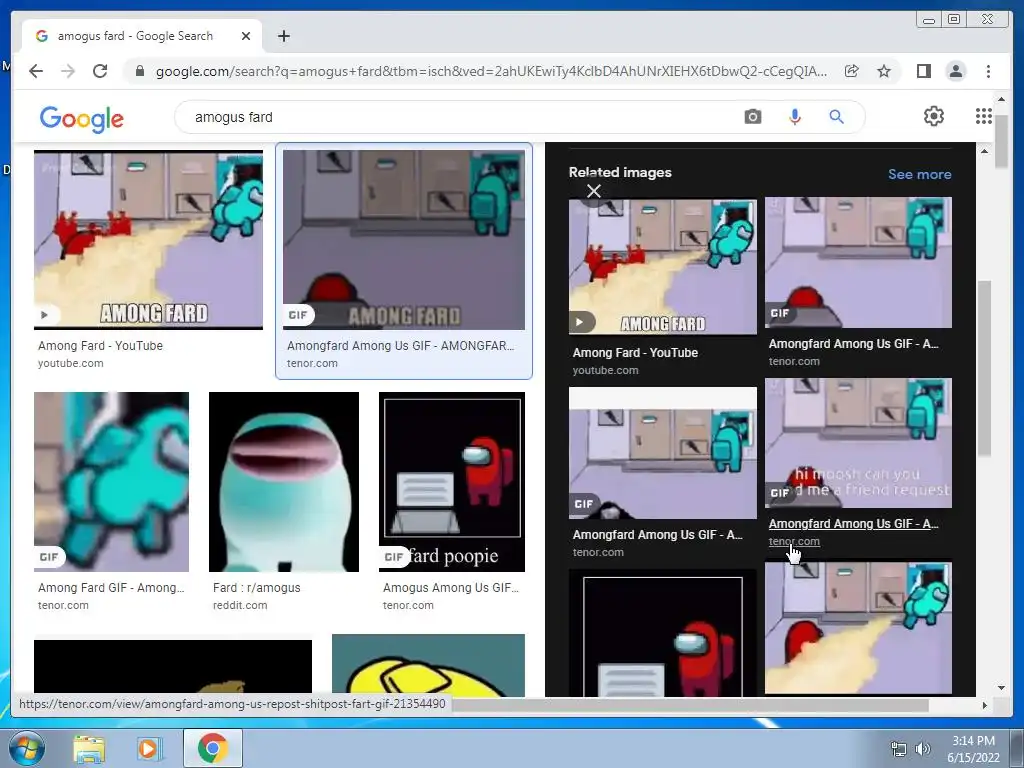Open yellow crewmate thumbnail at bottom

428,665
